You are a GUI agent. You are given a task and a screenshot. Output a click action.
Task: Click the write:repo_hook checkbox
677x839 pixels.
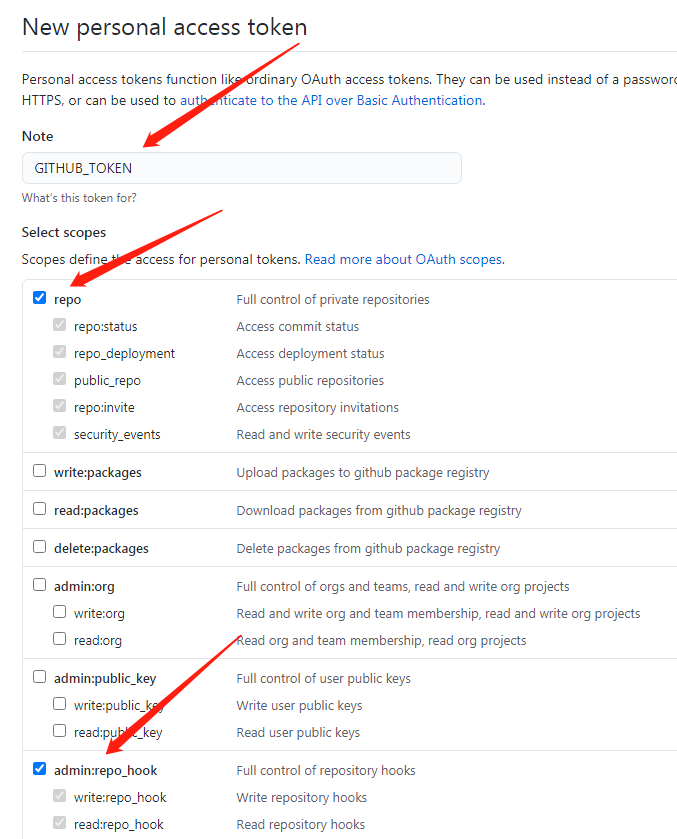(x=60, y=796)
